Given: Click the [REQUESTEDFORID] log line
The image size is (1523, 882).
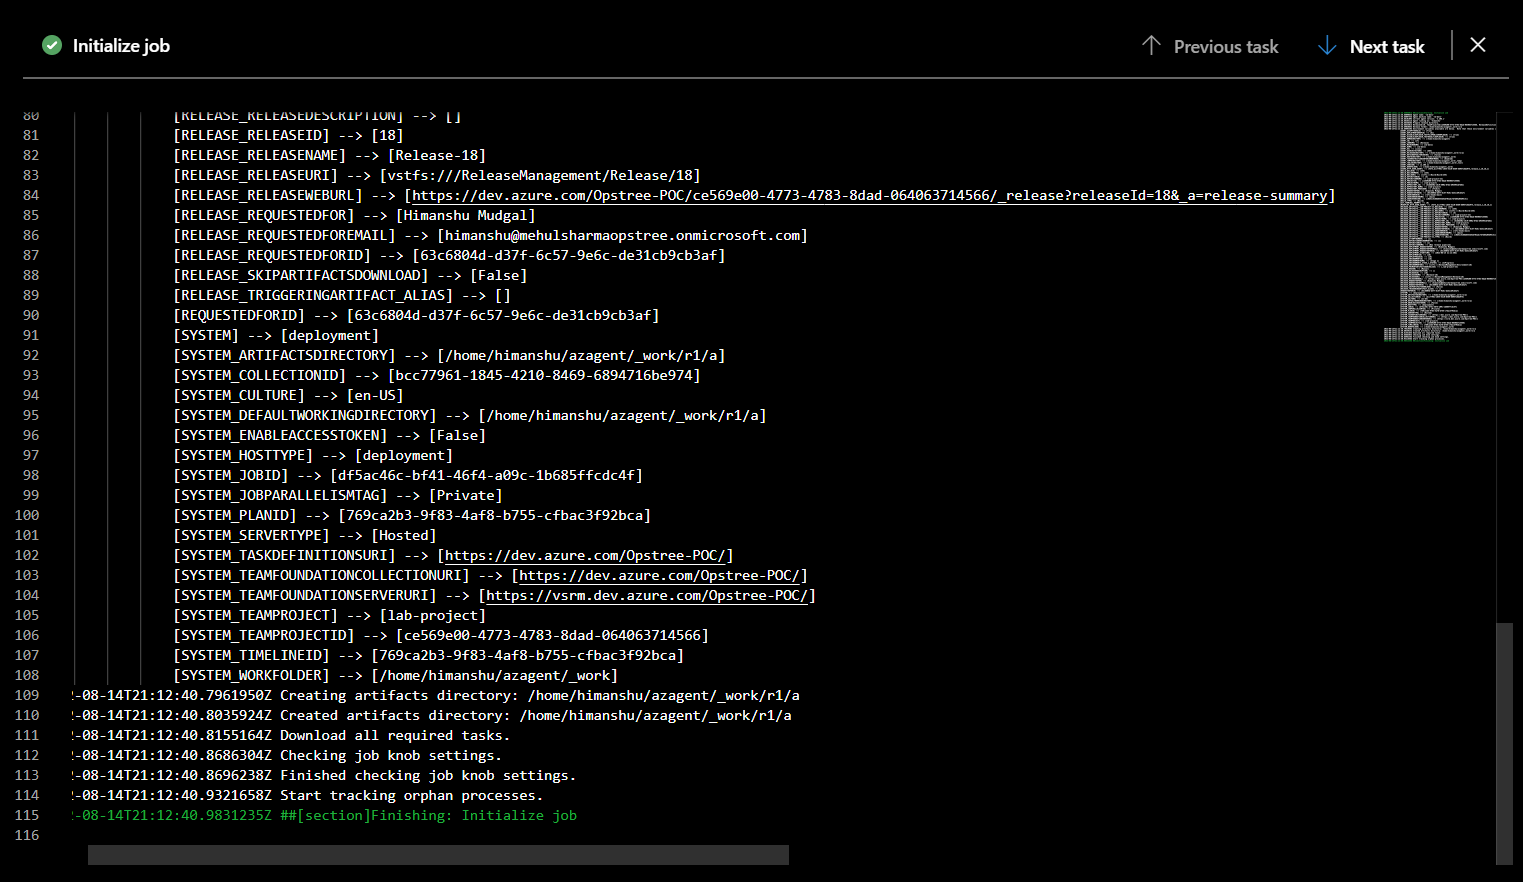Looking at the screenshot, I should coord(416,315).
